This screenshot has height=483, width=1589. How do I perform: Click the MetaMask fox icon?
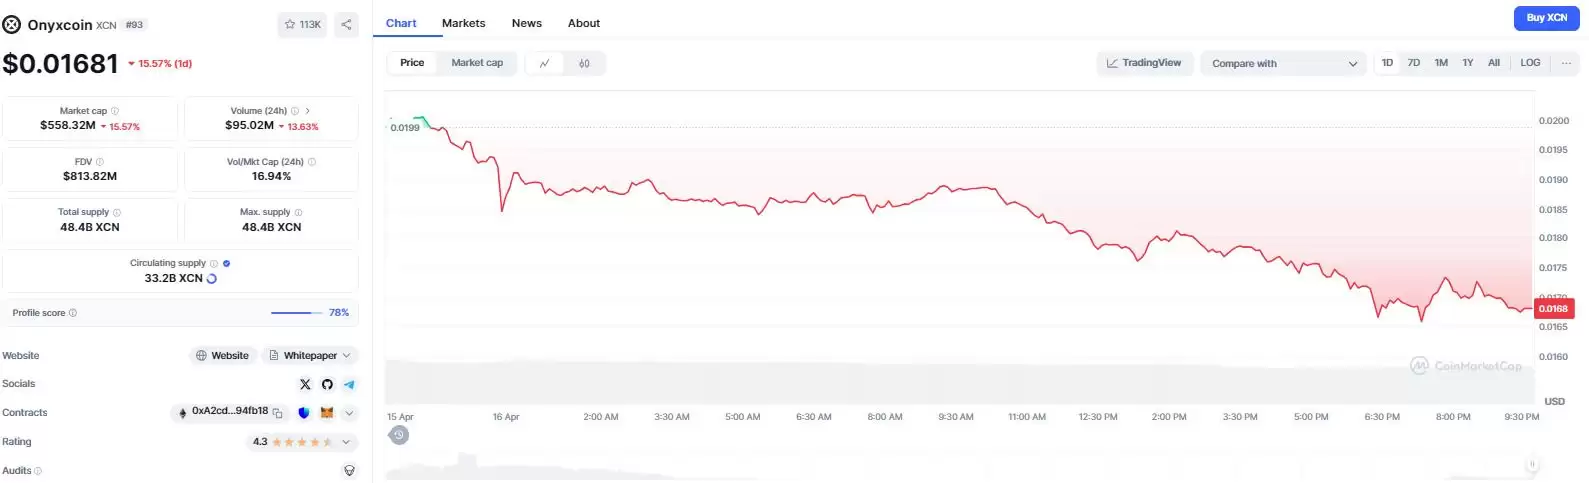326,413
